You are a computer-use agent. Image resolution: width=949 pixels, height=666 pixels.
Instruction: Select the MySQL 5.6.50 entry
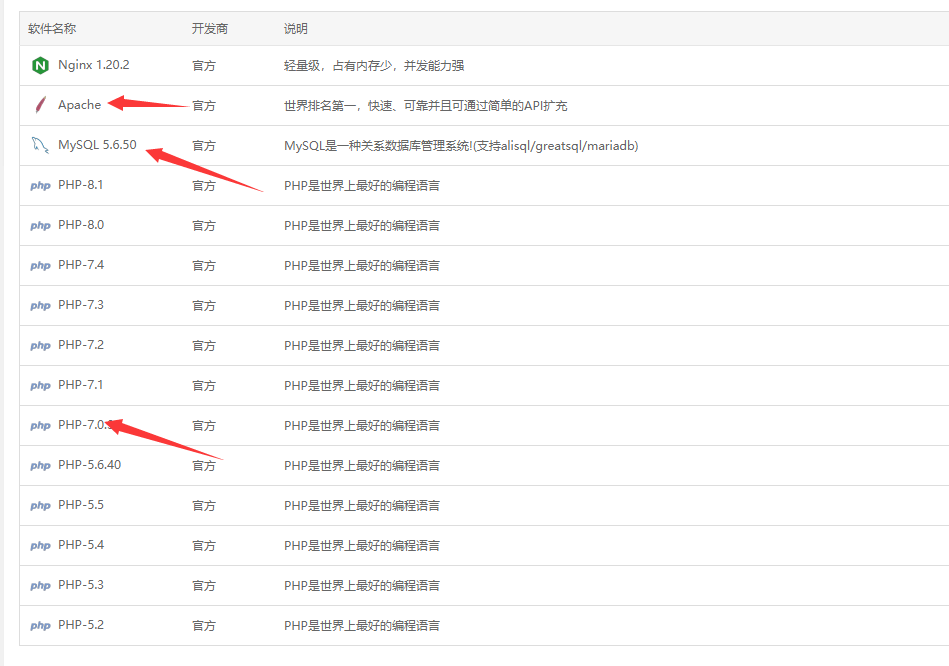point(97,145)
